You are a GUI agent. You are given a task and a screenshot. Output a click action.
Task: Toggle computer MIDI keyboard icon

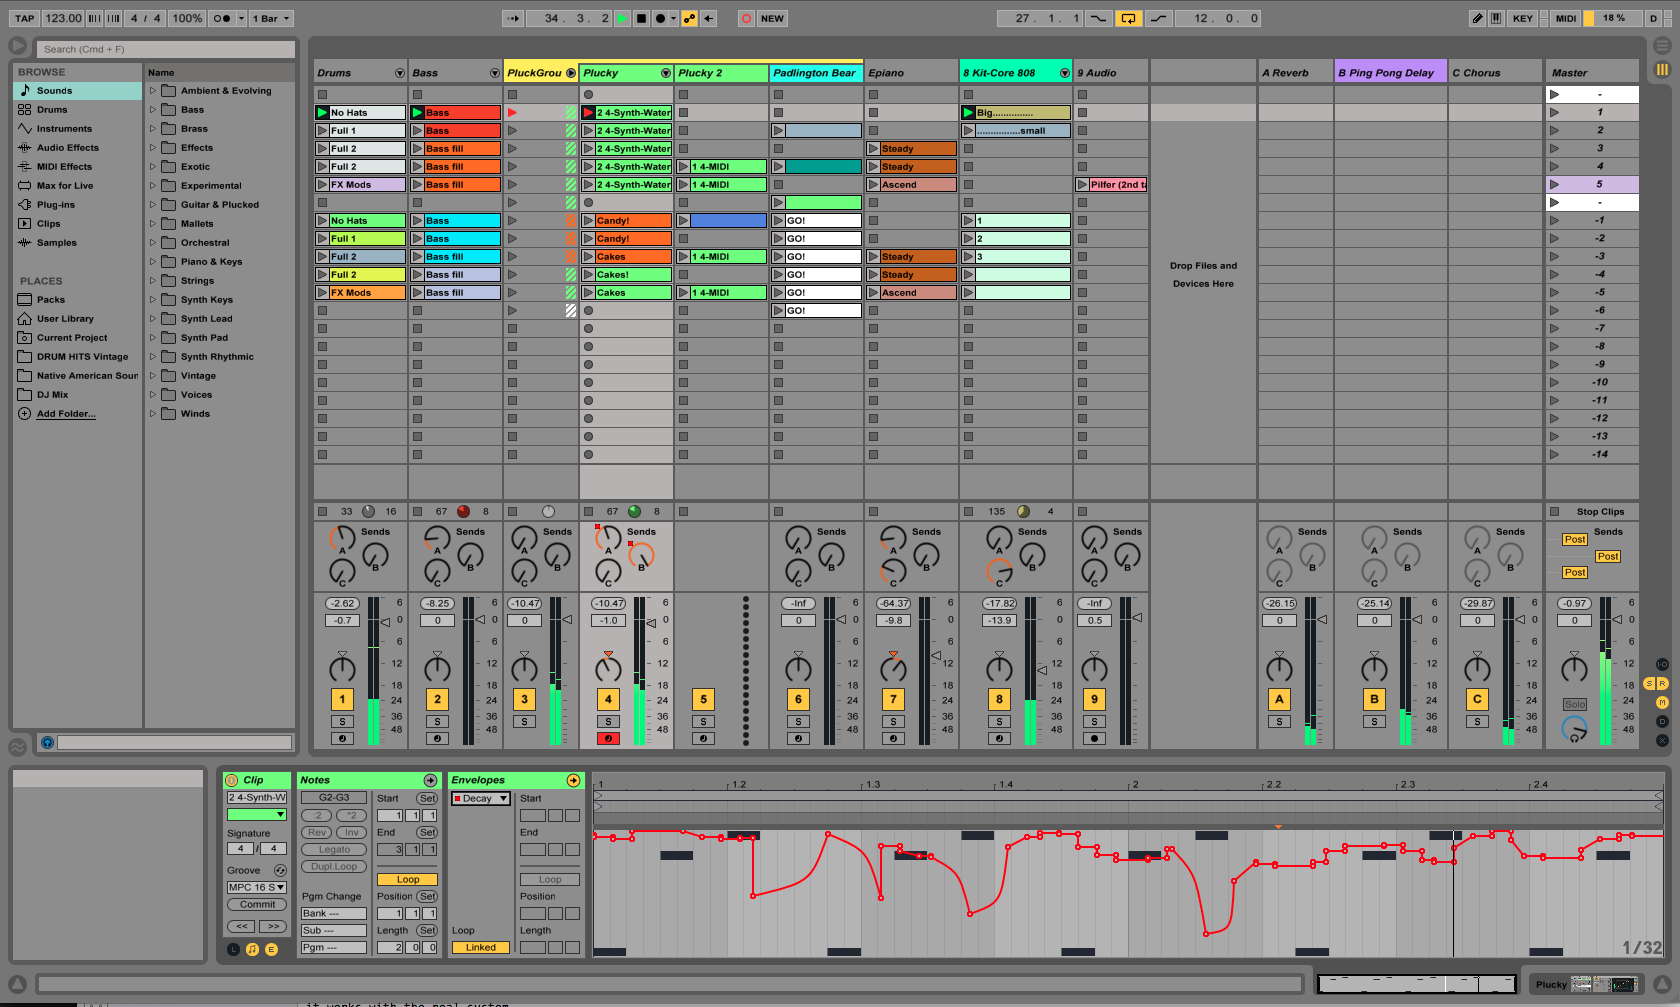[1496, 18]
